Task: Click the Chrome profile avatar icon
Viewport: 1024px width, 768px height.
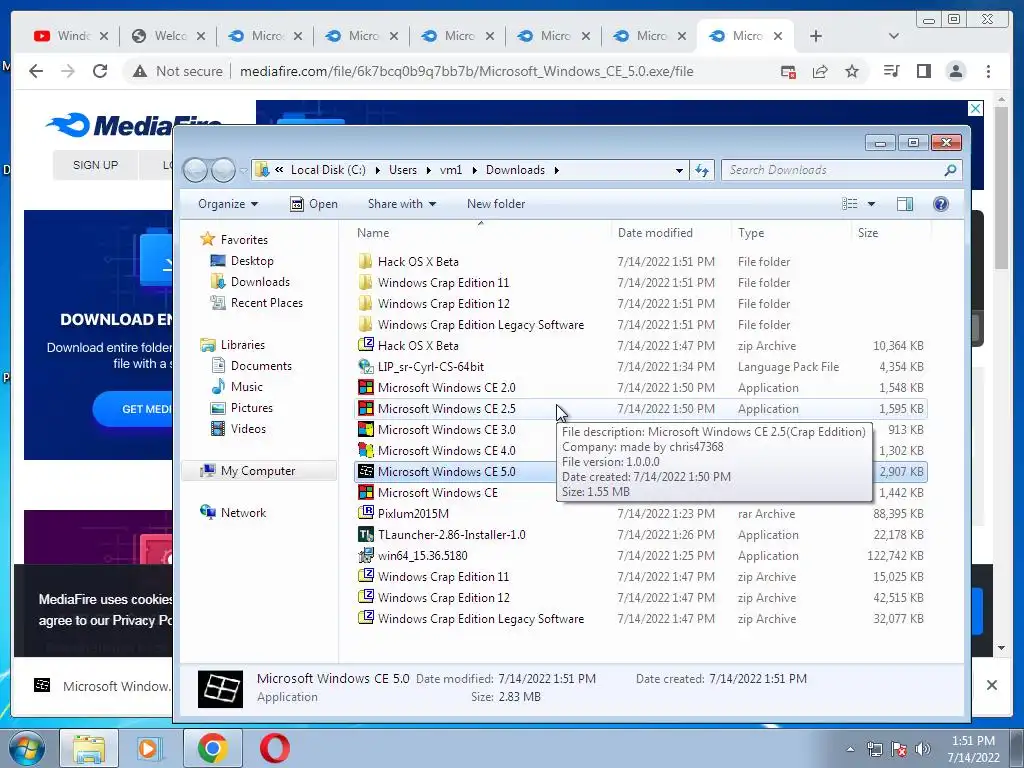Action: click(955, 71)
